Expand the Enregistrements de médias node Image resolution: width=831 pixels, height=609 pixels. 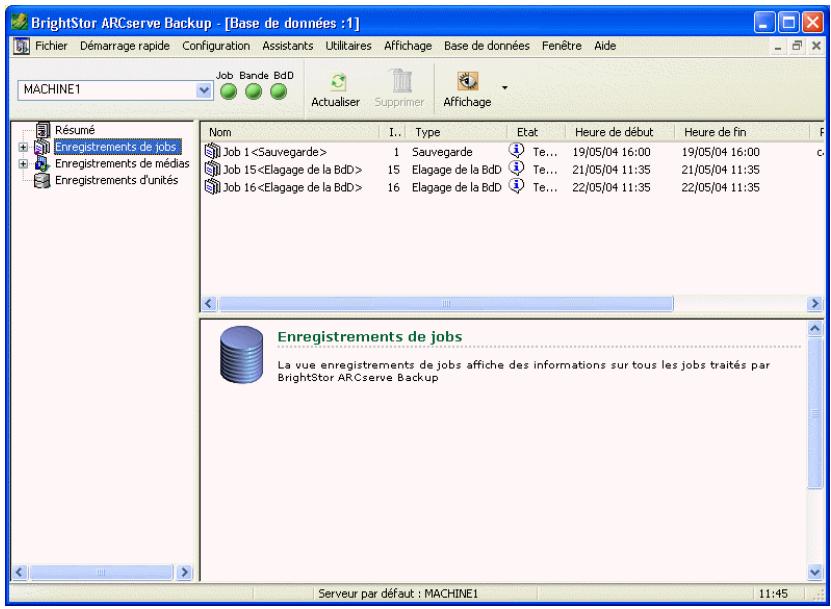23,164
